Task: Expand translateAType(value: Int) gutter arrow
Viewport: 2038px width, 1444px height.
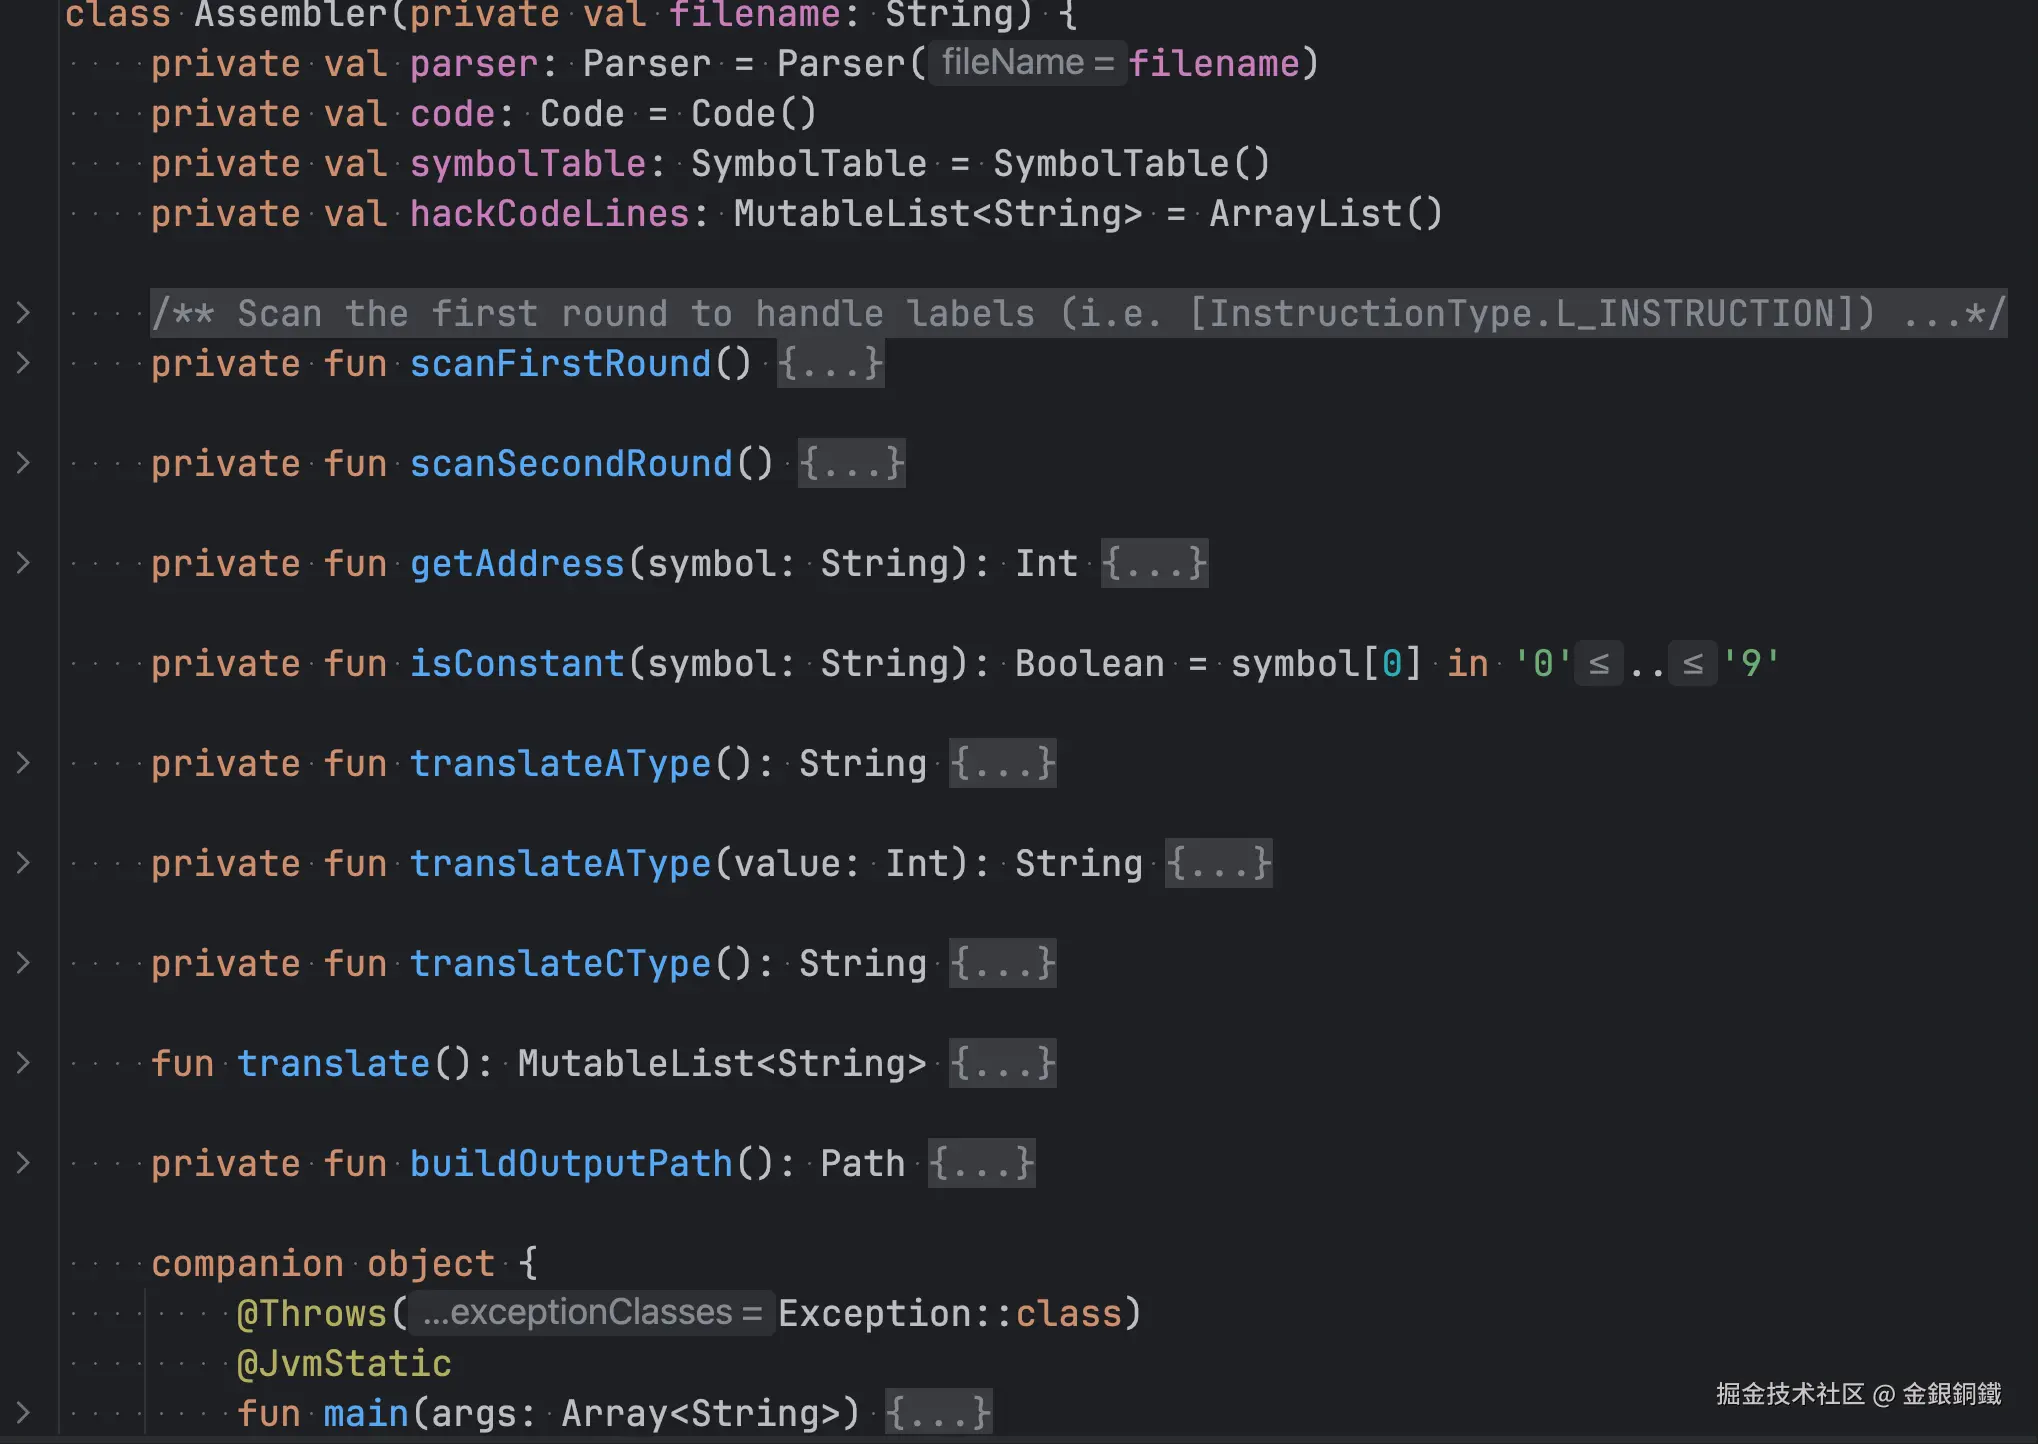Action: coord(23,863)
